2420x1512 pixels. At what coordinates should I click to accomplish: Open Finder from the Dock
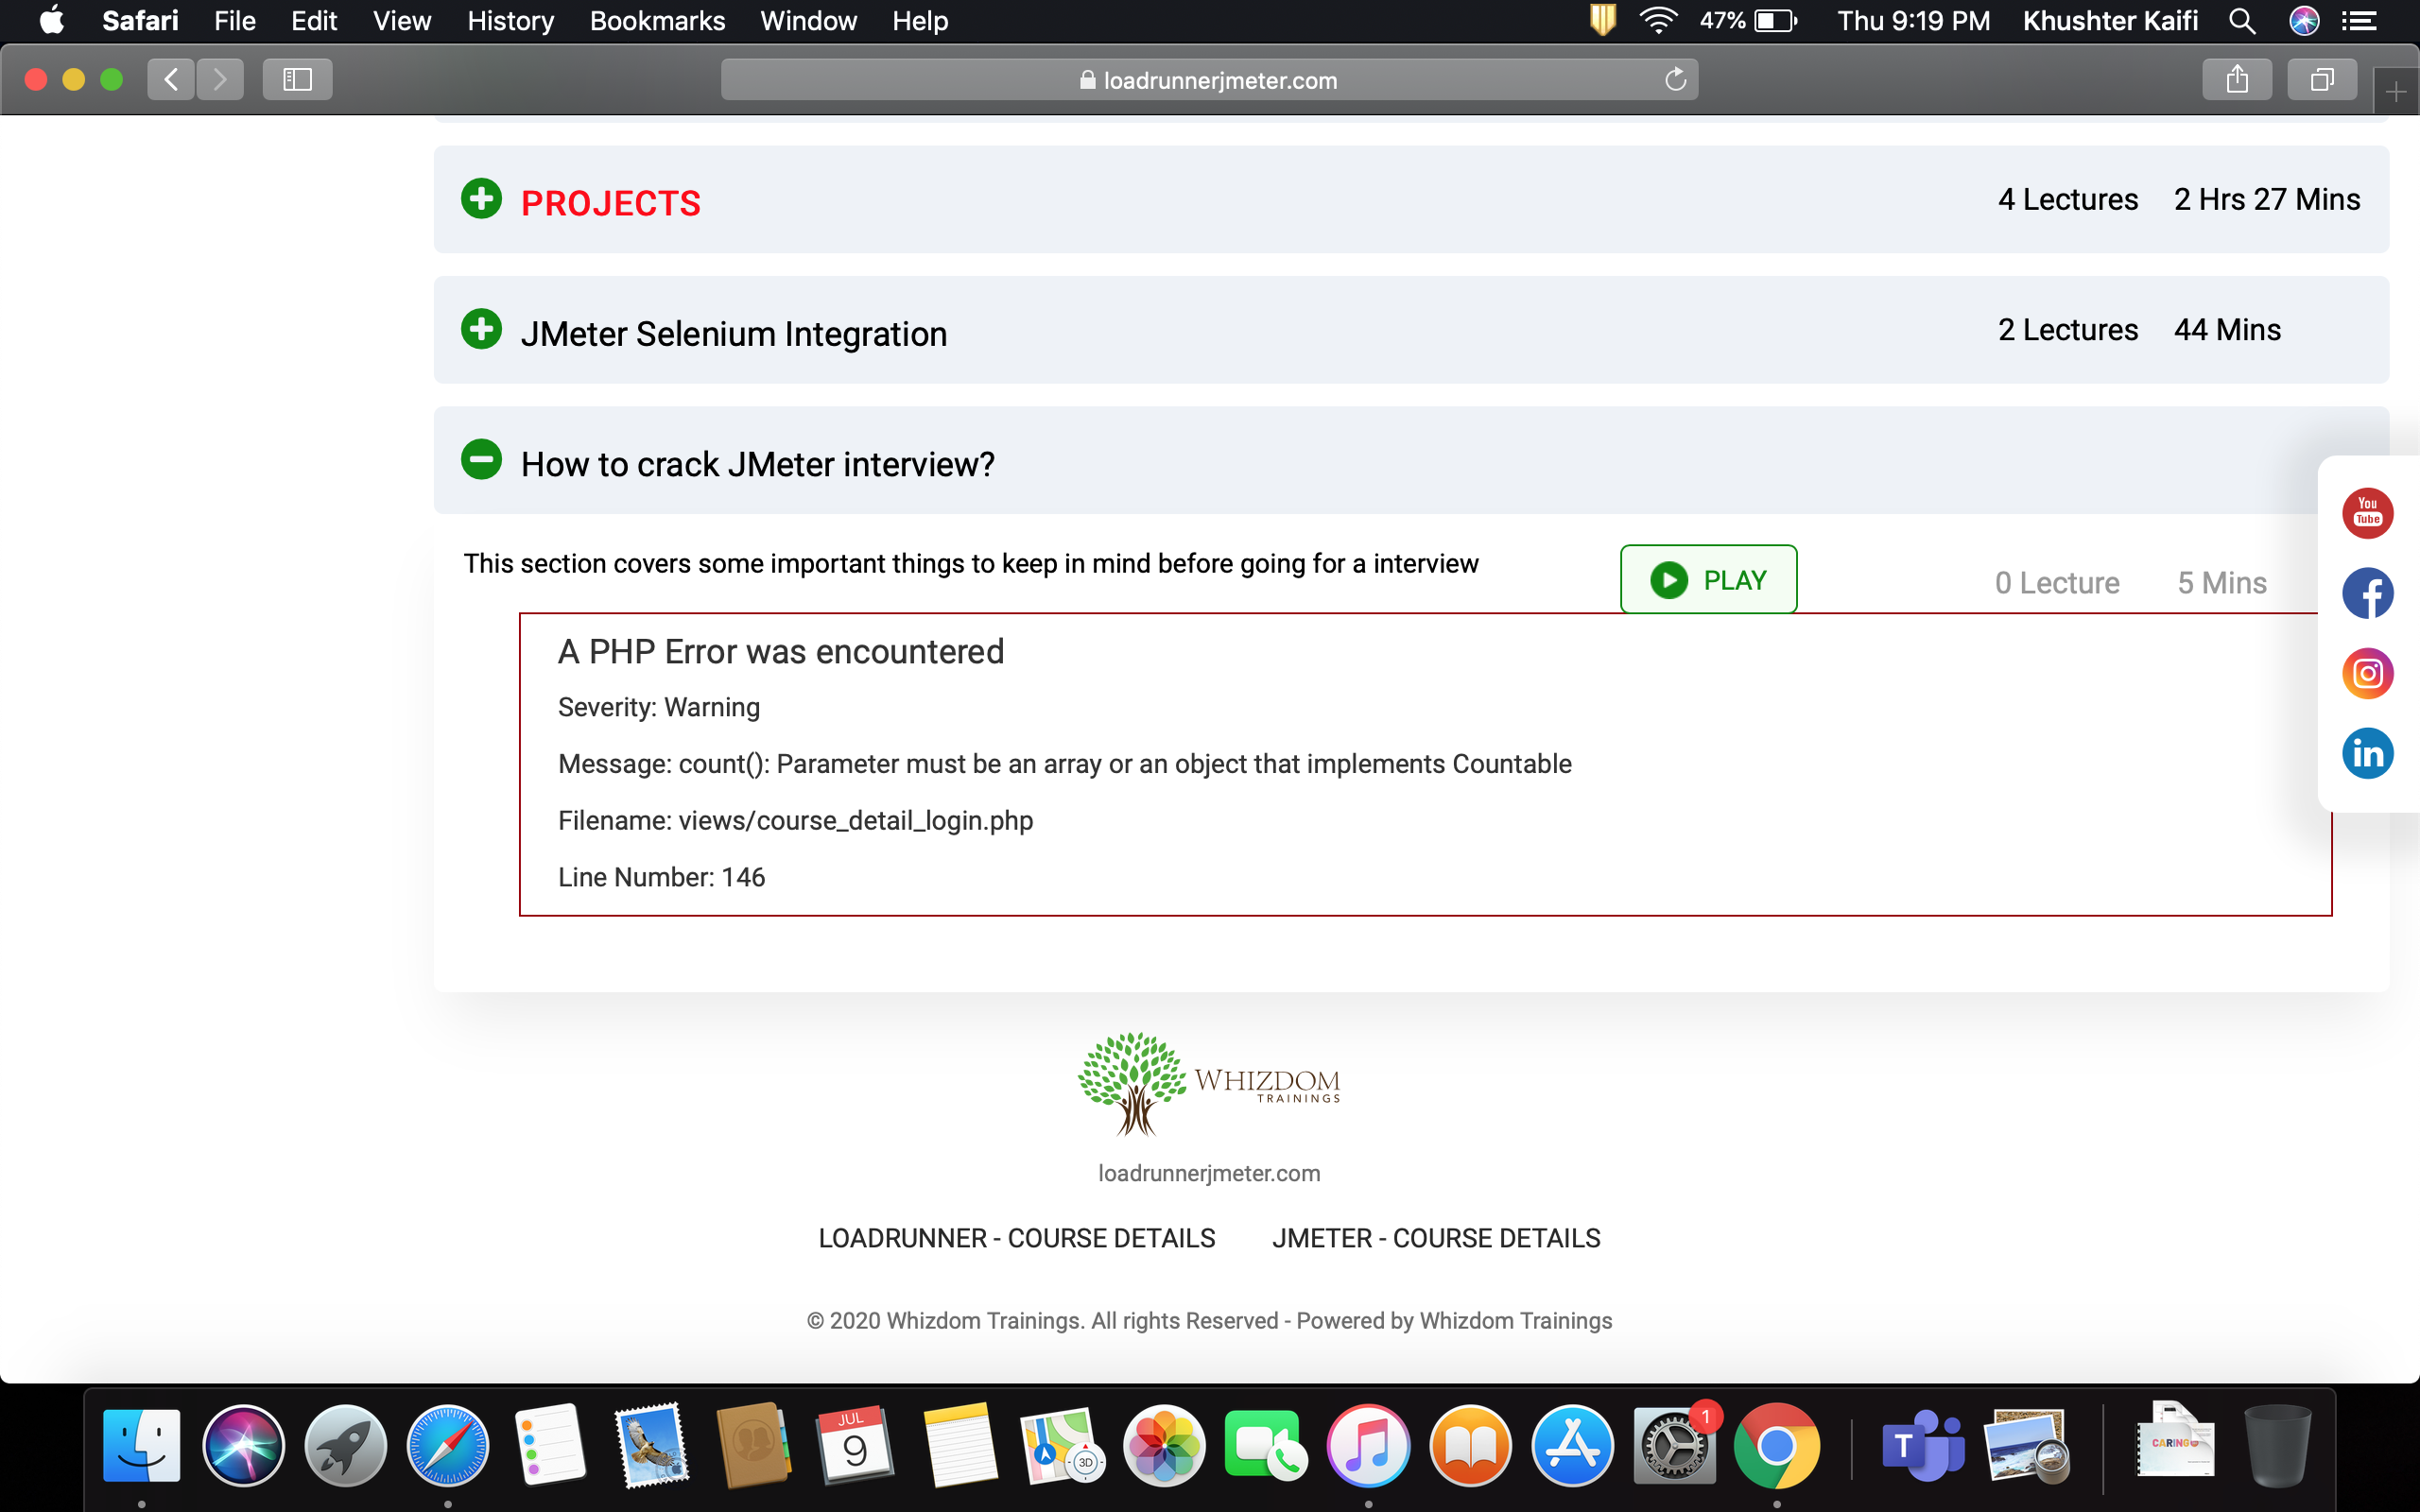tap(141, 1446)
